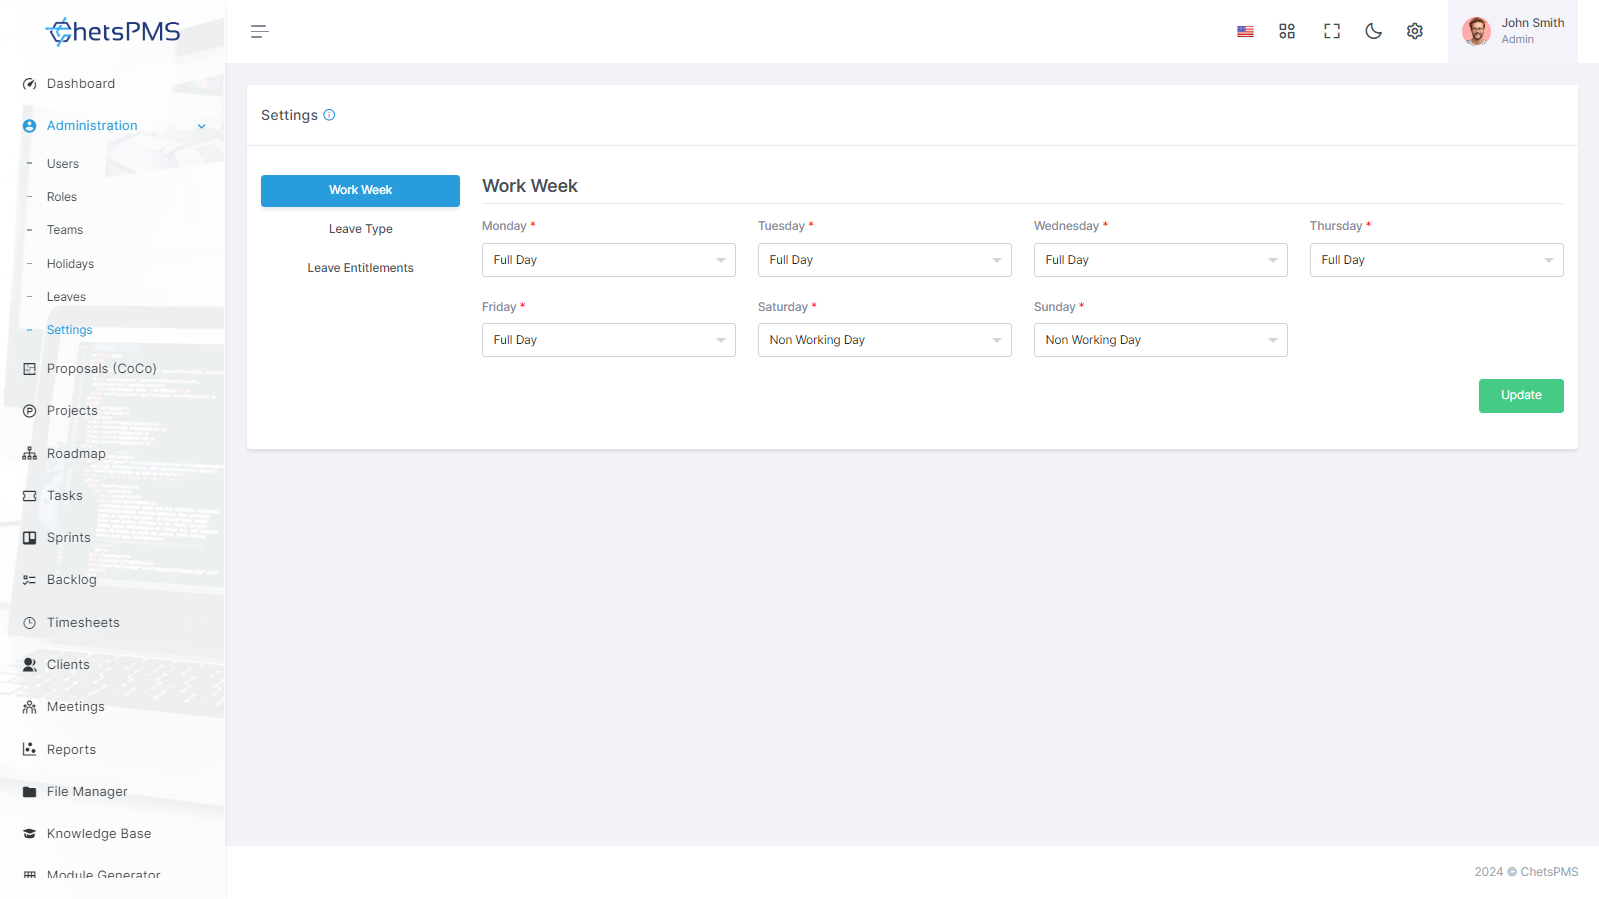Viewport: 1599px width, 899px height.
Task: Toggle the sidebar hamburger menu icon
Action: click(x=260, y=32)
